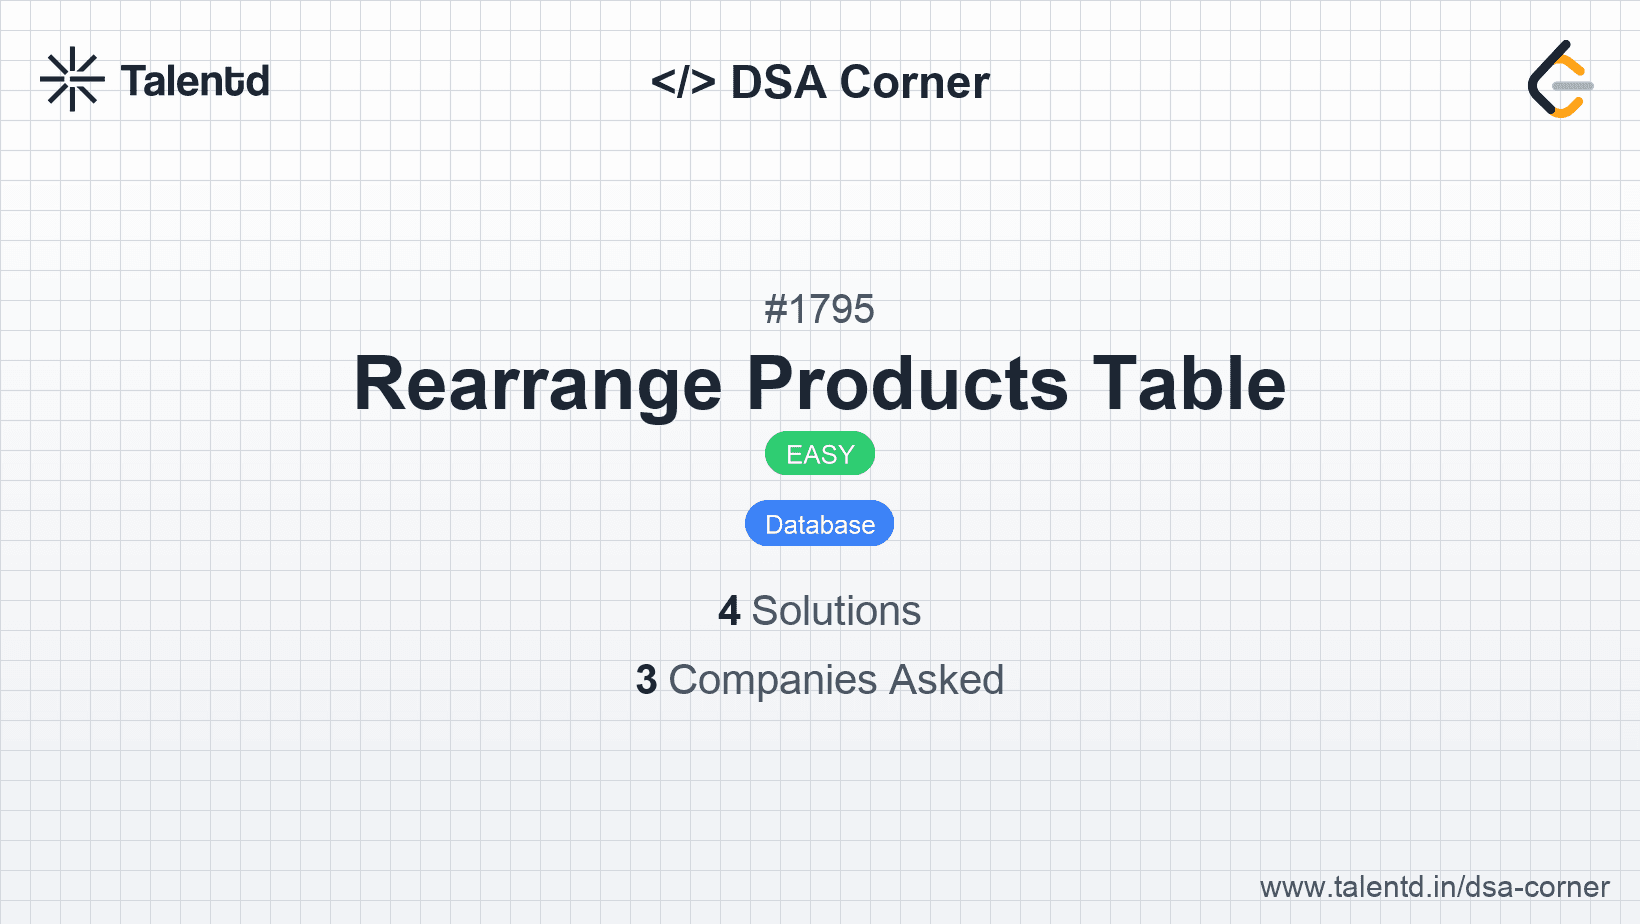The image size is (1640, 924).
Task: Click the bold number 4 solutions count
Action: (729, 611)
